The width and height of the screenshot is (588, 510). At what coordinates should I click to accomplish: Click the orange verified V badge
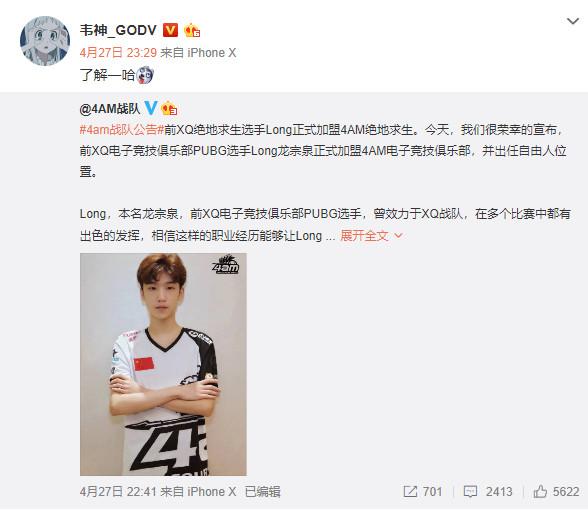(x=170, y=30)
